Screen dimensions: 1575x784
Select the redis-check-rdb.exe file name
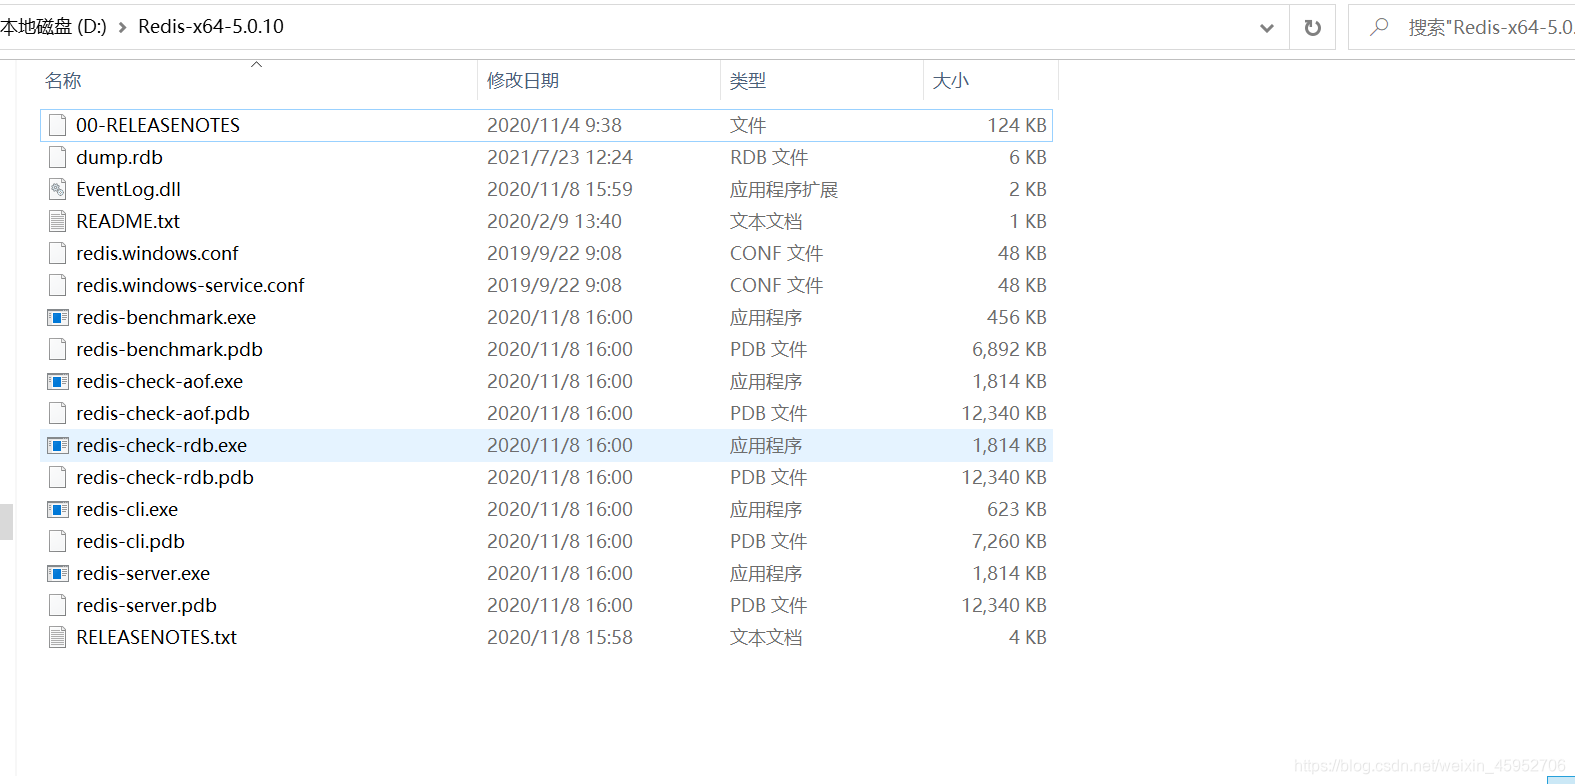[x=161, y=445]
